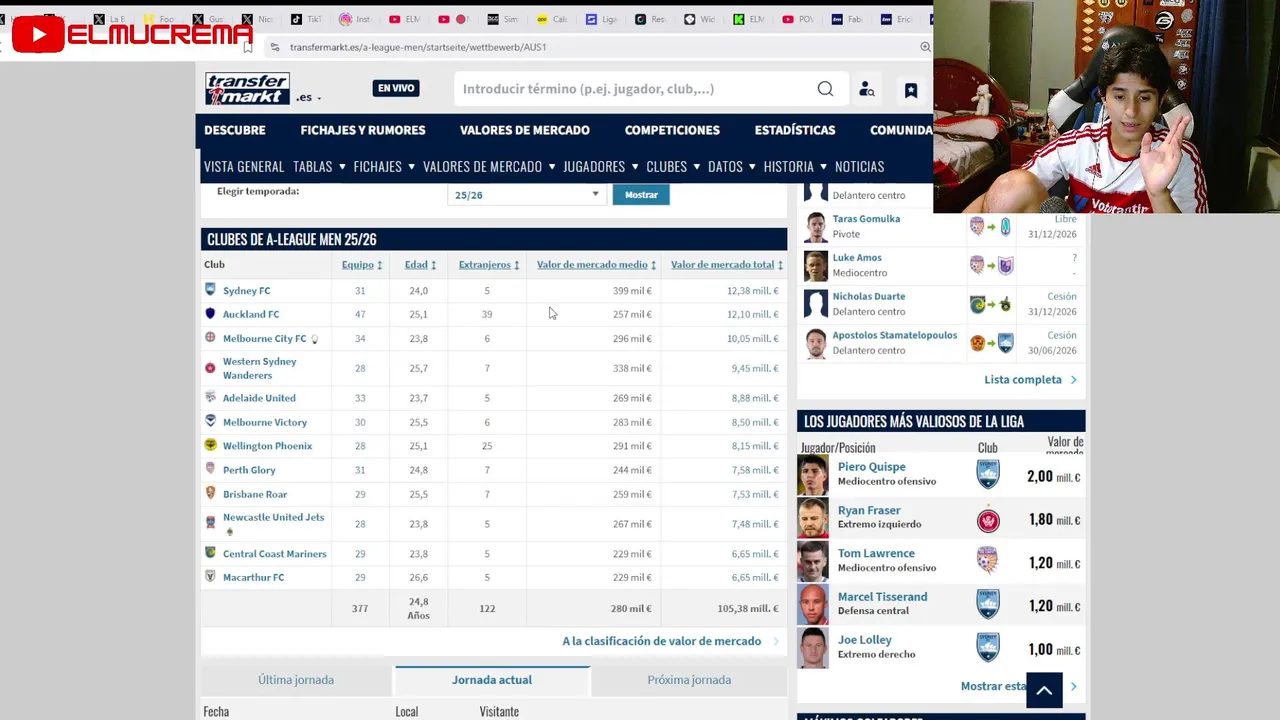Open the .es country selector dropdown

point(308,98)
